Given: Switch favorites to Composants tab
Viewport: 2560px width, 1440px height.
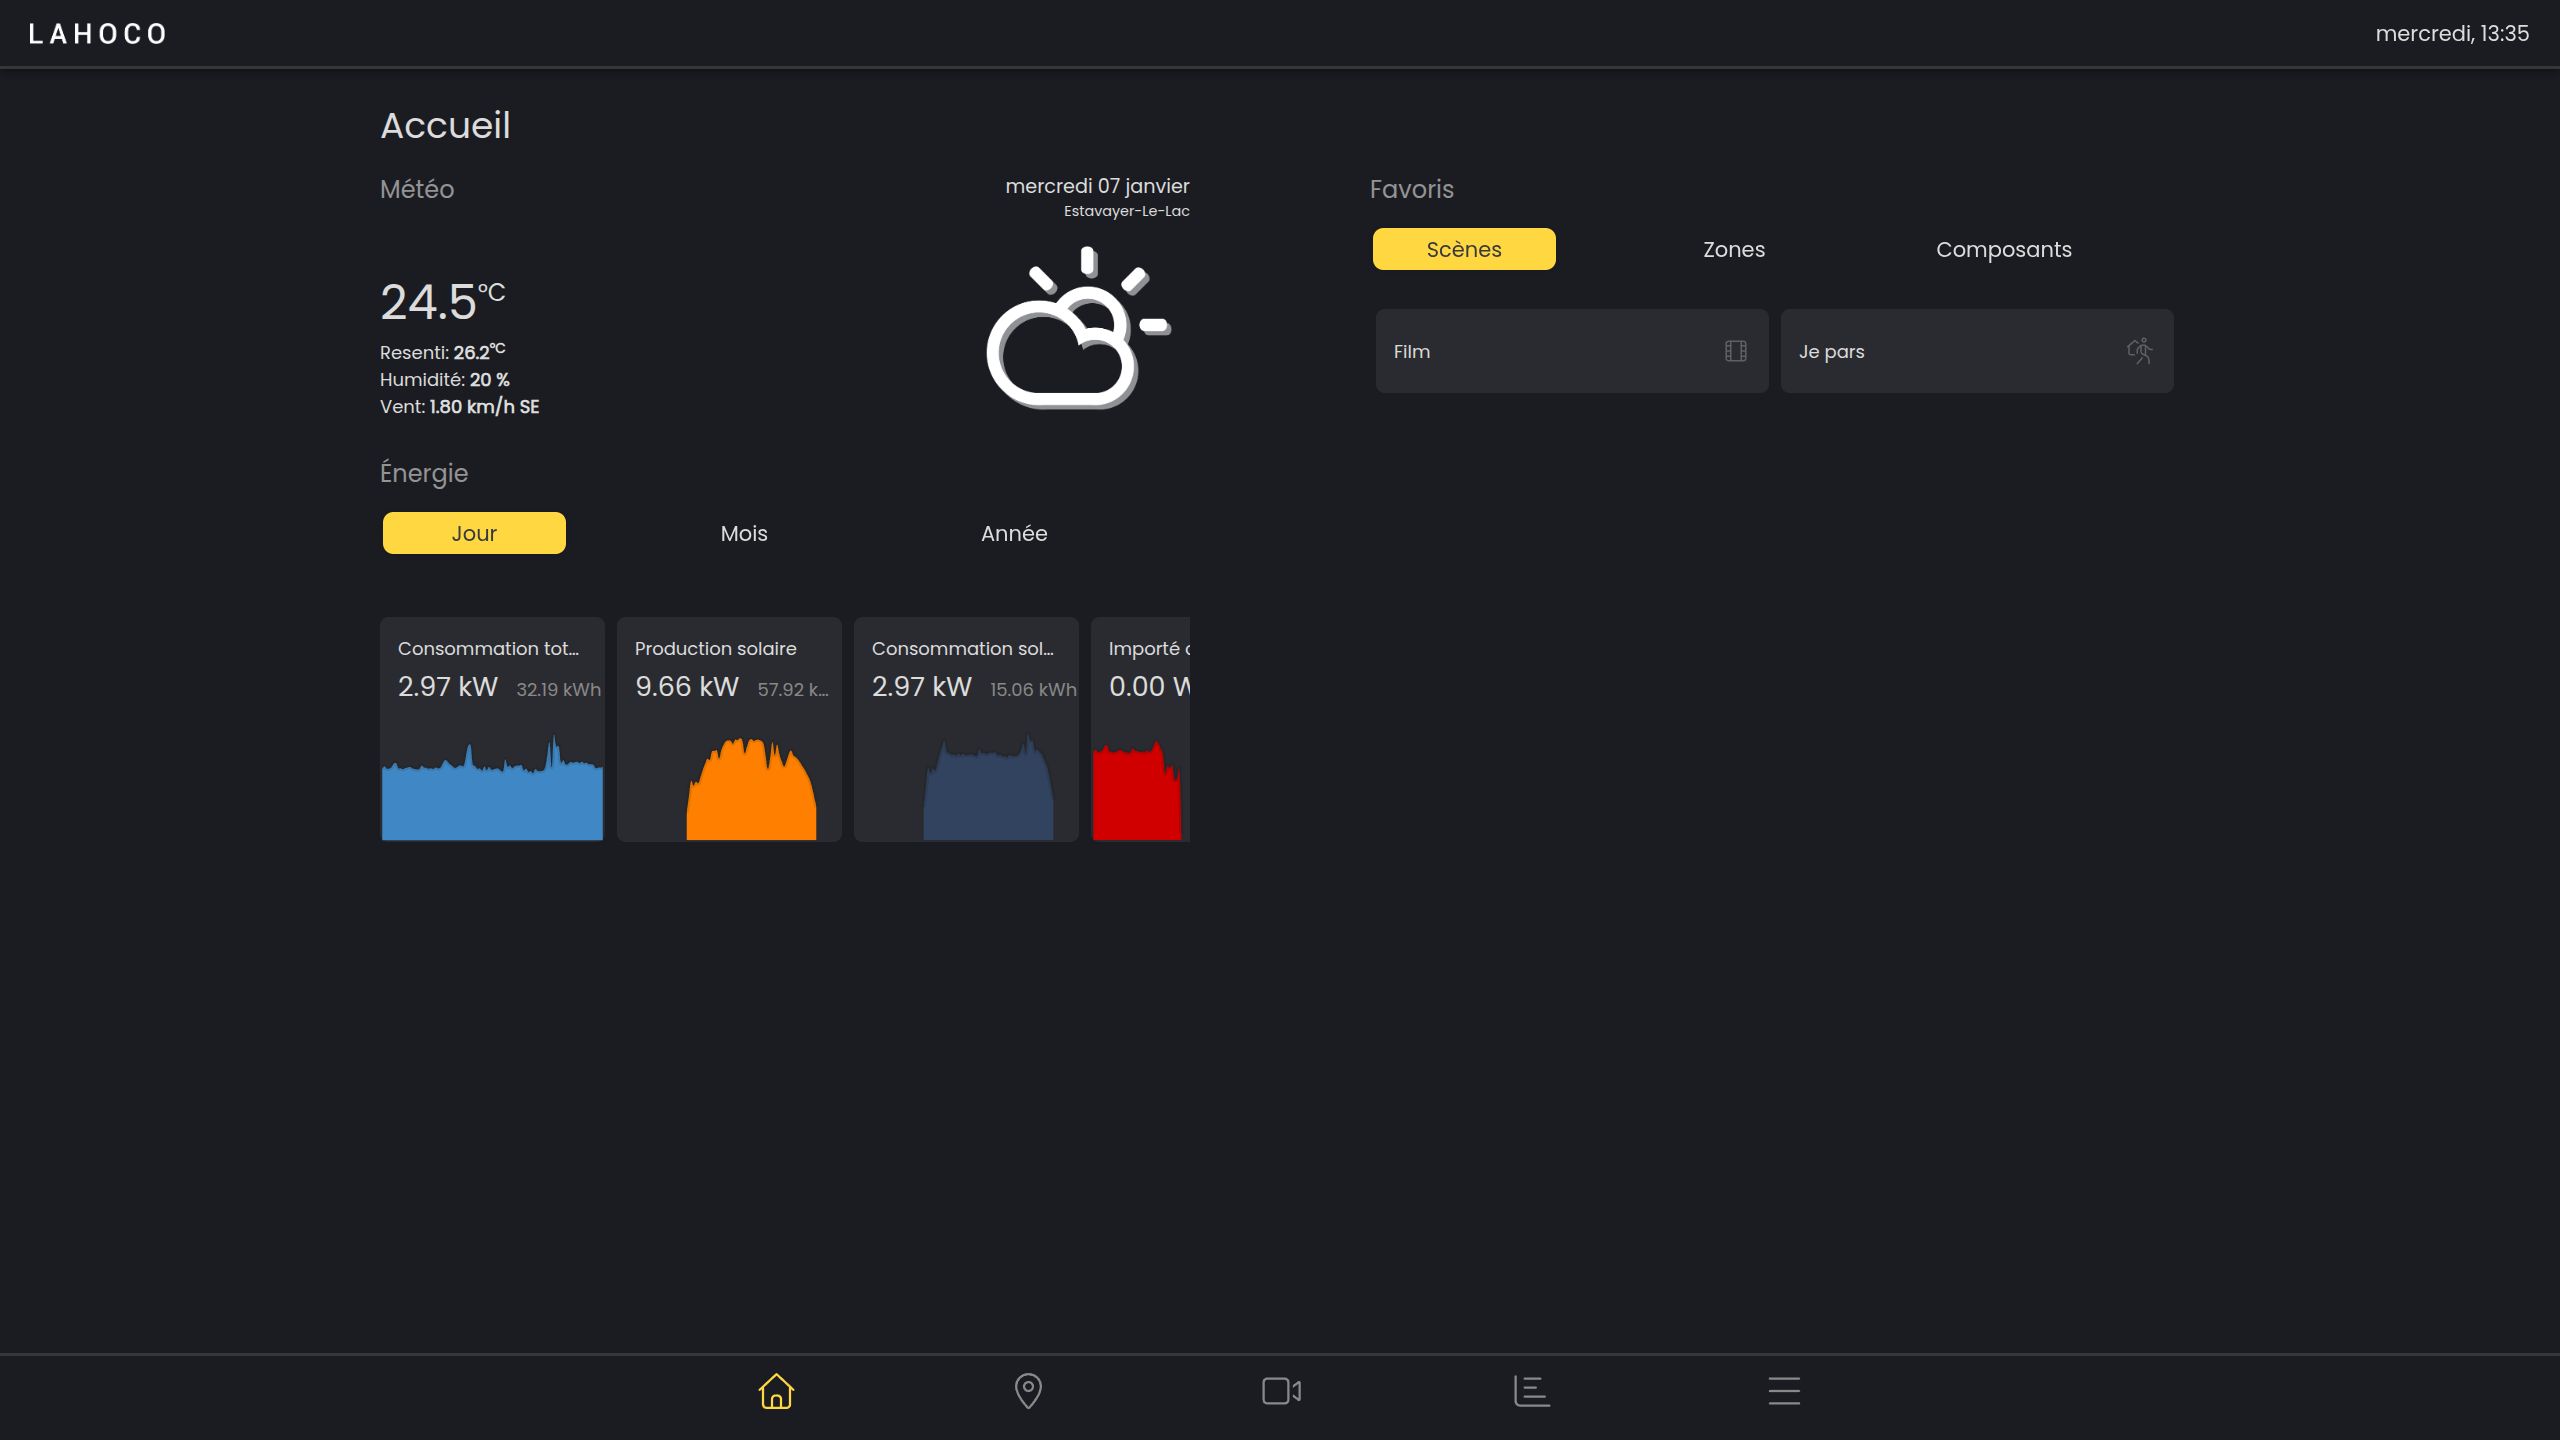Looking at the screenshot, I should coord(2004,249).
